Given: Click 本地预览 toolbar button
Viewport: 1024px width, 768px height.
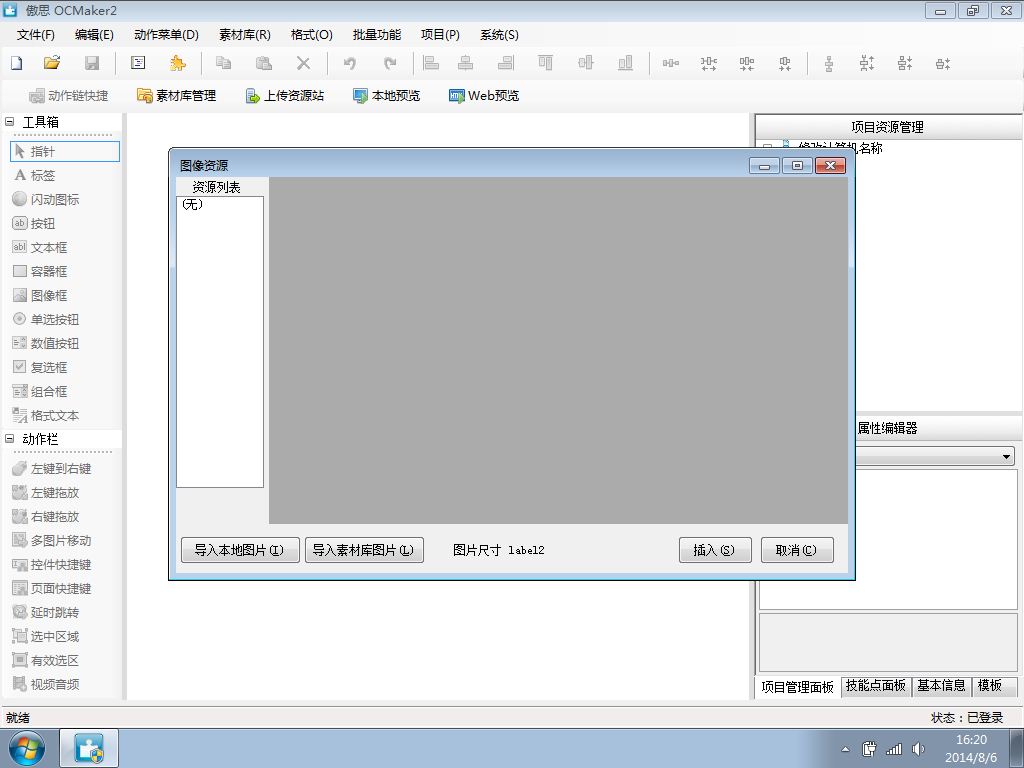Looking at the screenshot, I should tap(387, 95).
